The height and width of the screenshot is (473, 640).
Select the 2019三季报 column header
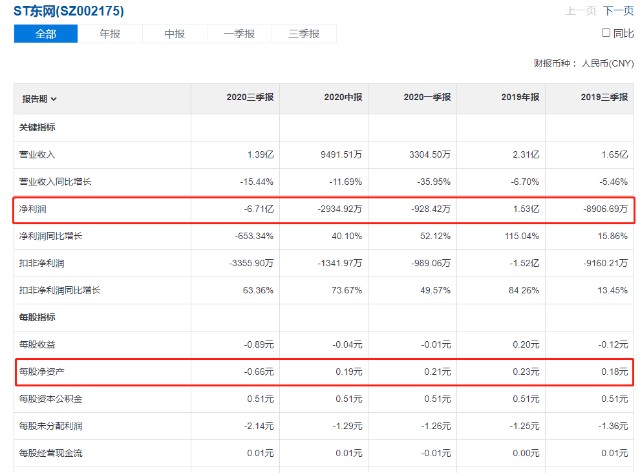point(604,97)
